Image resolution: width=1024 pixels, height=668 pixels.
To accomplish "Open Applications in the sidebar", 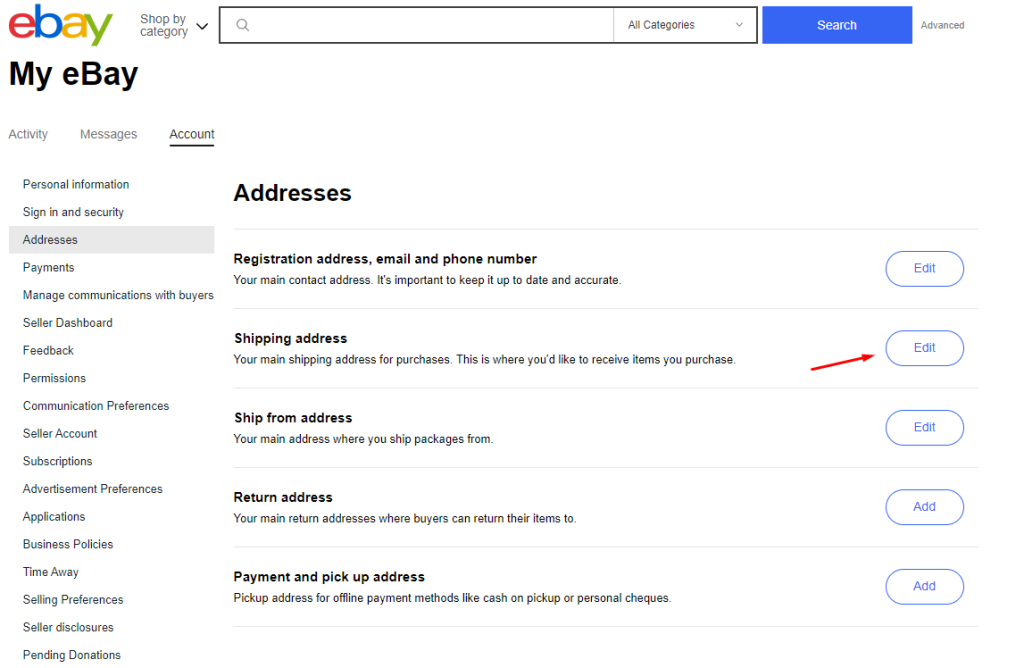I will (x=54, y=517).
